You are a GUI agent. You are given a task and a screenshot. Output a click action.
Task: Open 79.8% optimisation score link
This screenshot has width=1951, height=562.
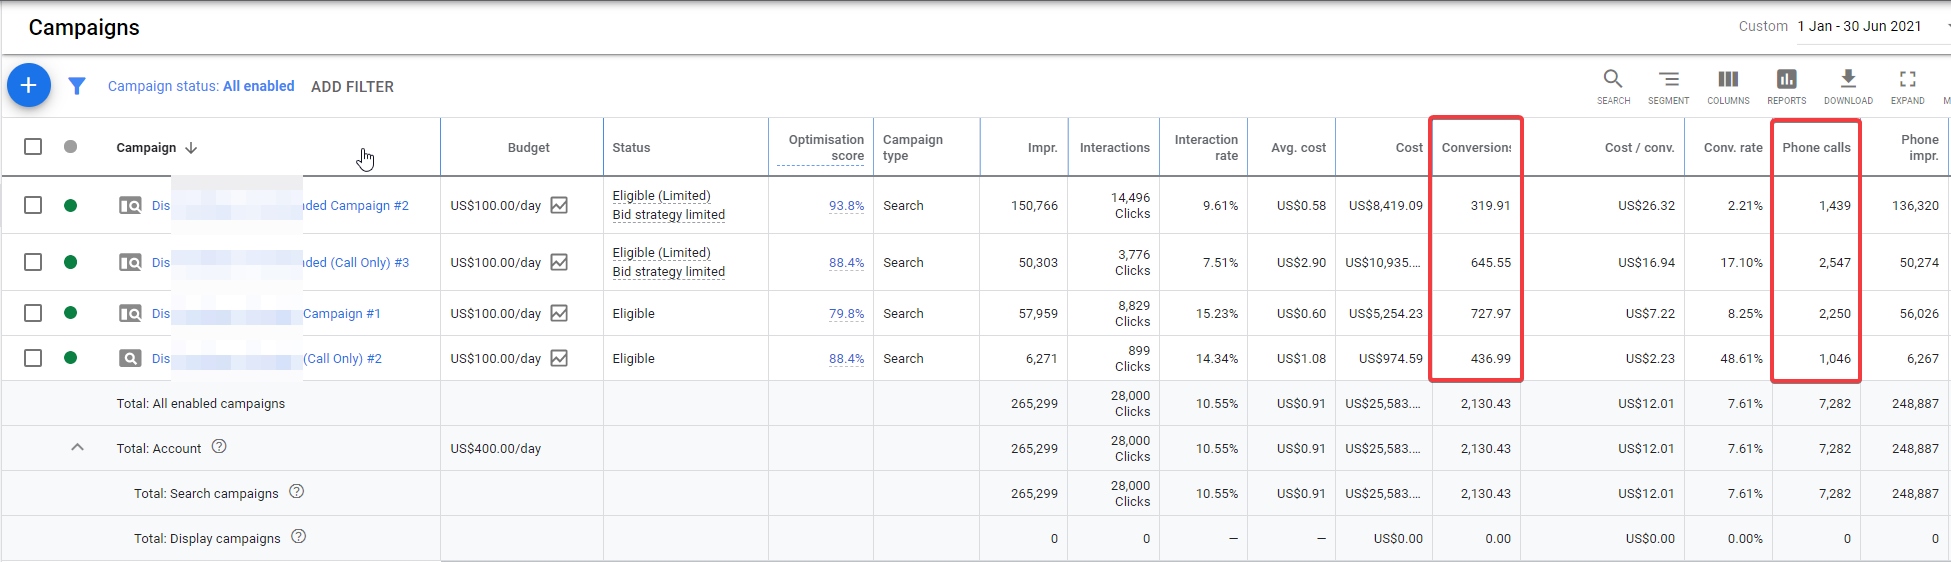click(x=846, y=313)
